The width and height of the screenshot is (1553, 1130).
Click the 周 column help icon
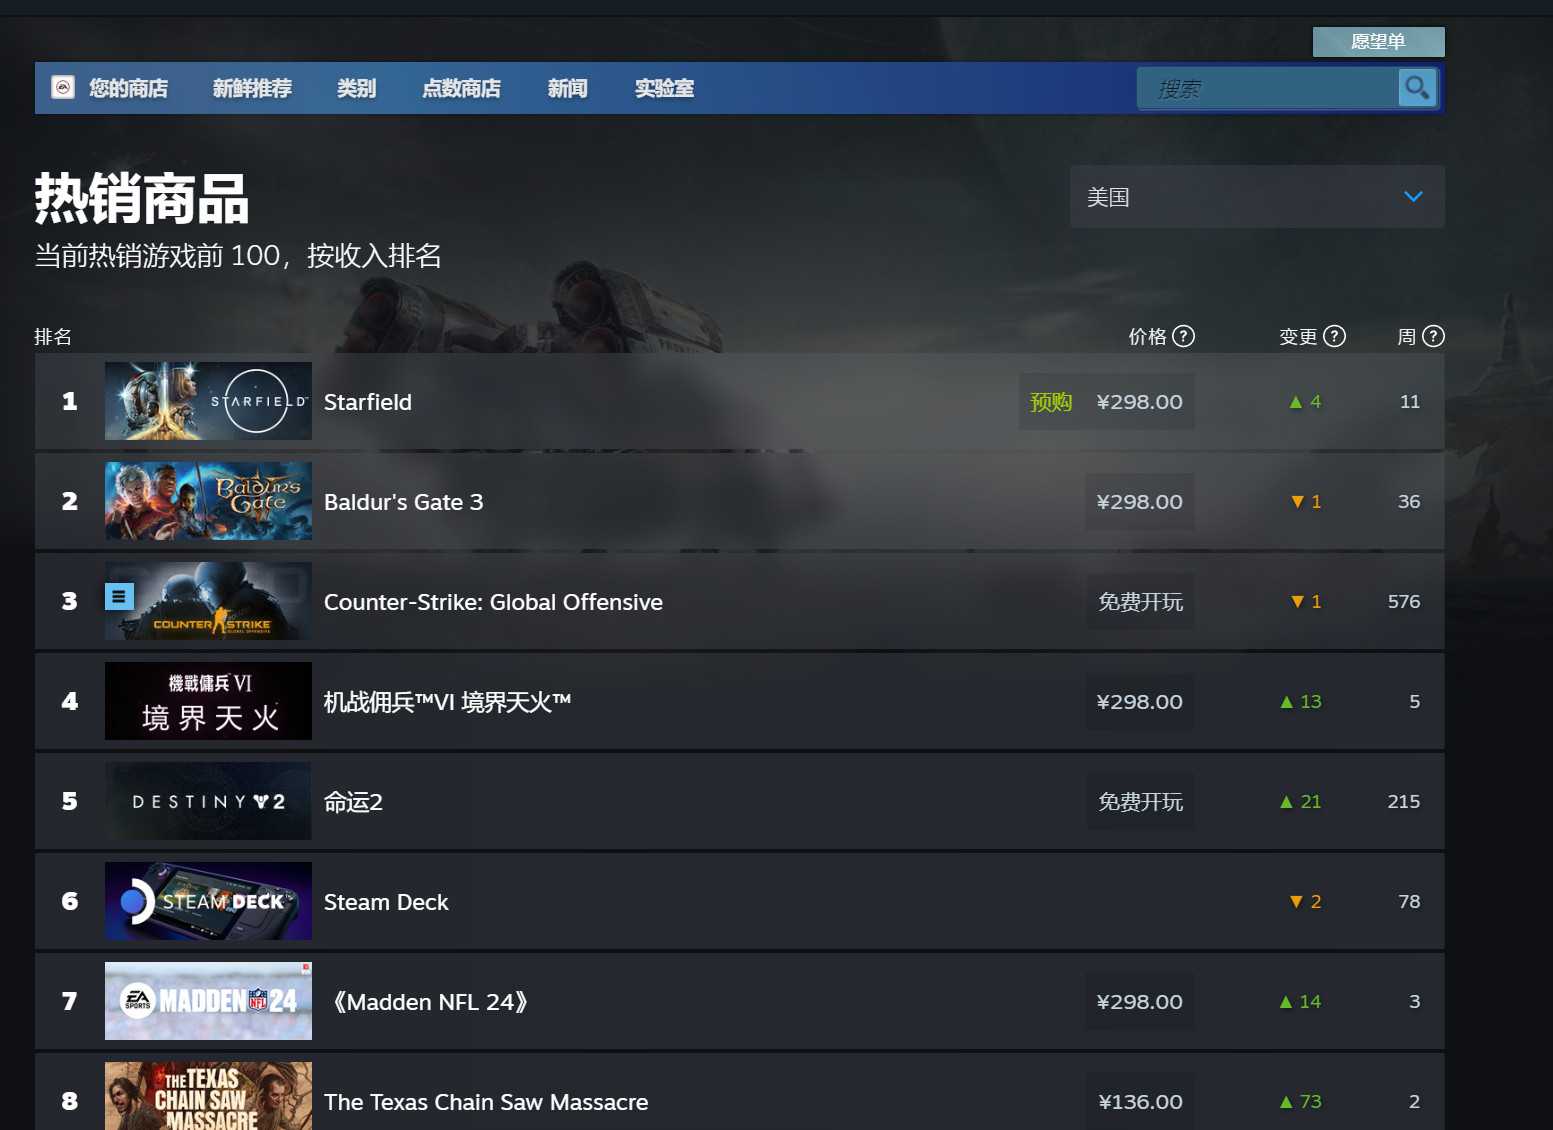click(x=1434, y=336)
